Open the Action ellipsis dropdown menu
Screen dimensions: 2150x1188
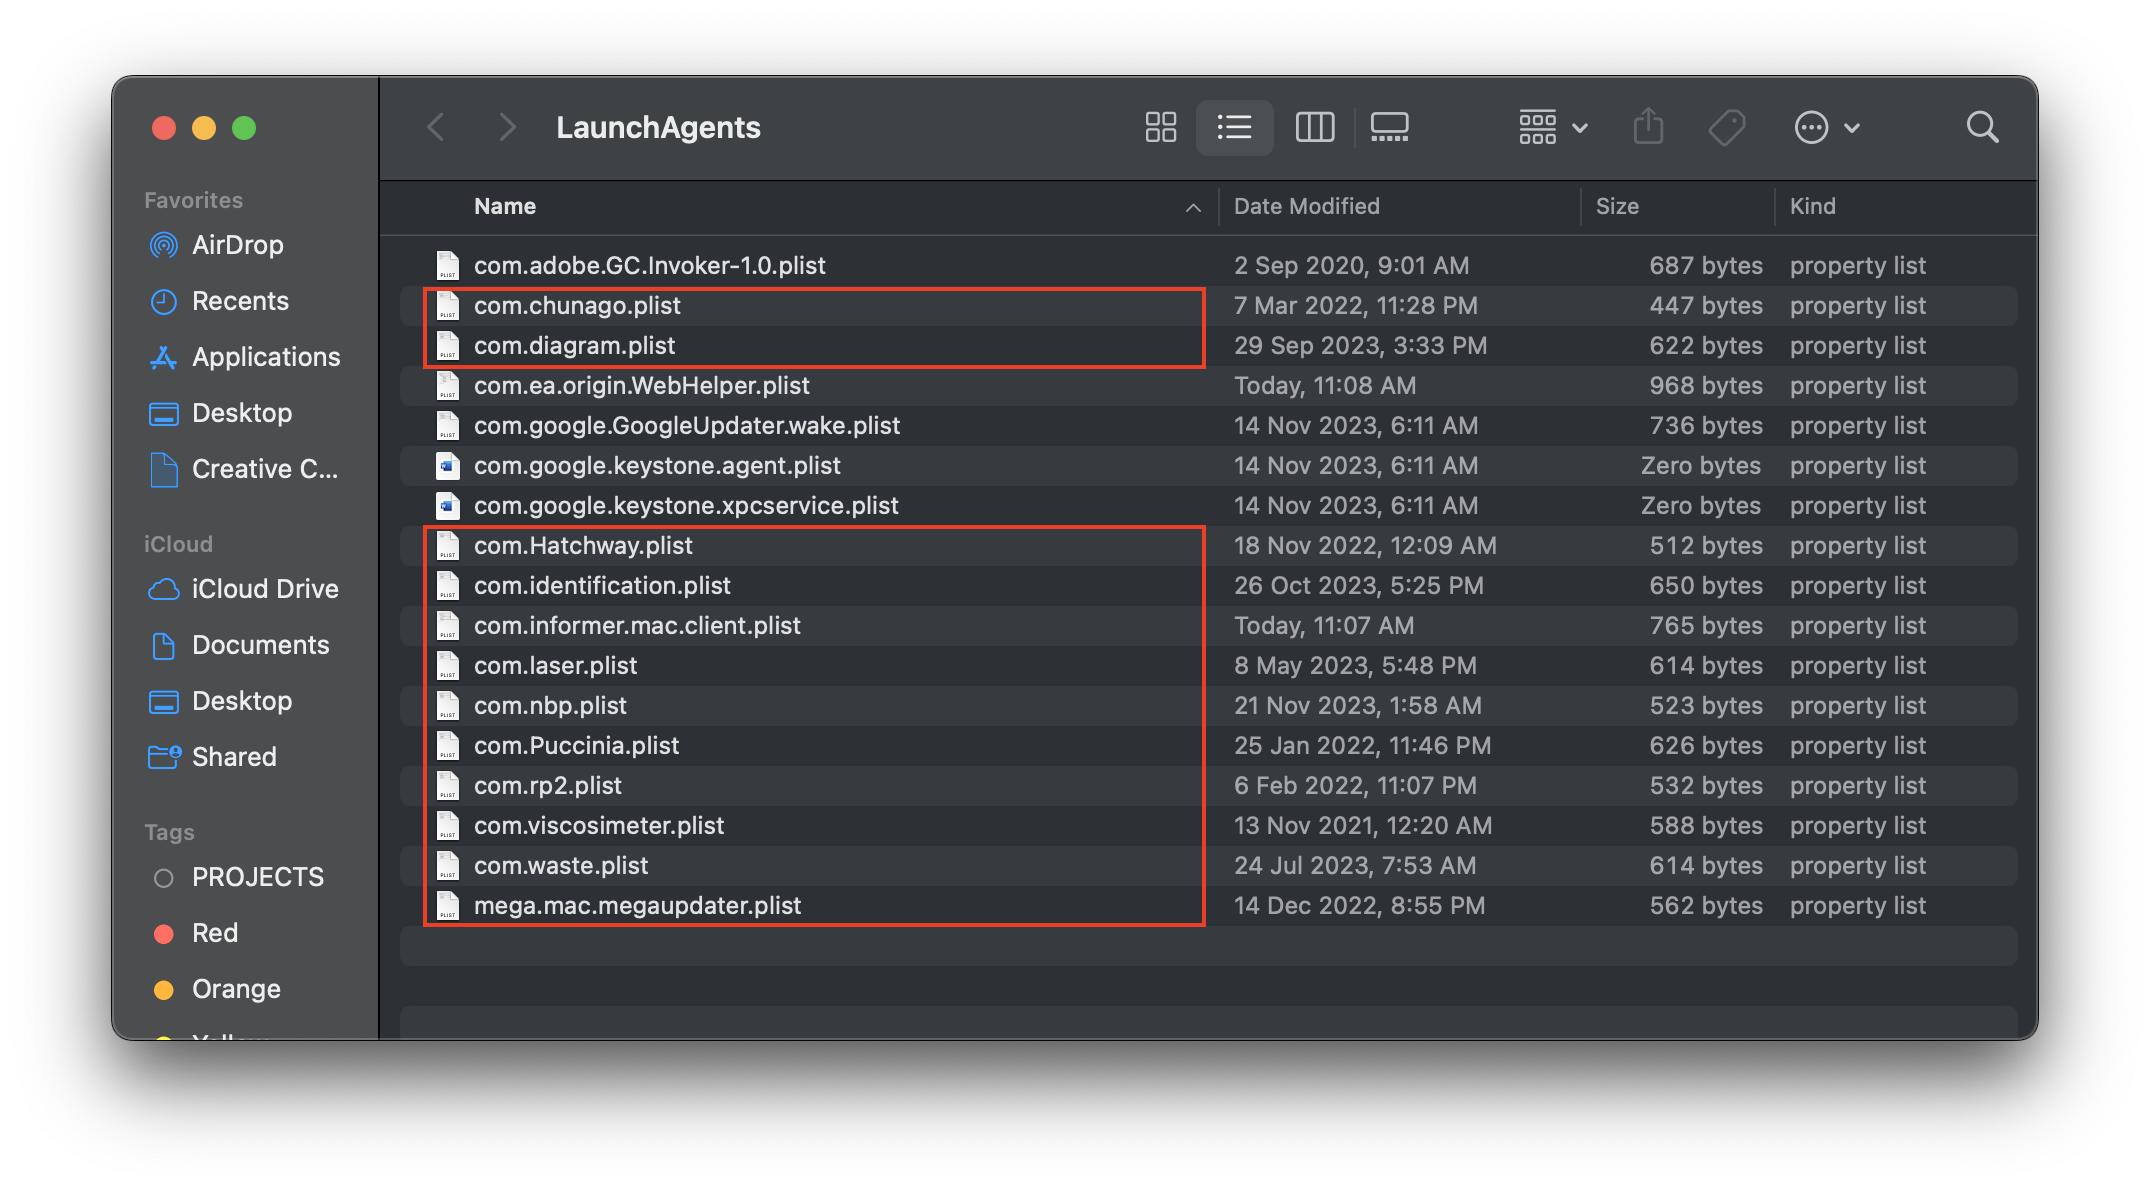(1826, 127)
